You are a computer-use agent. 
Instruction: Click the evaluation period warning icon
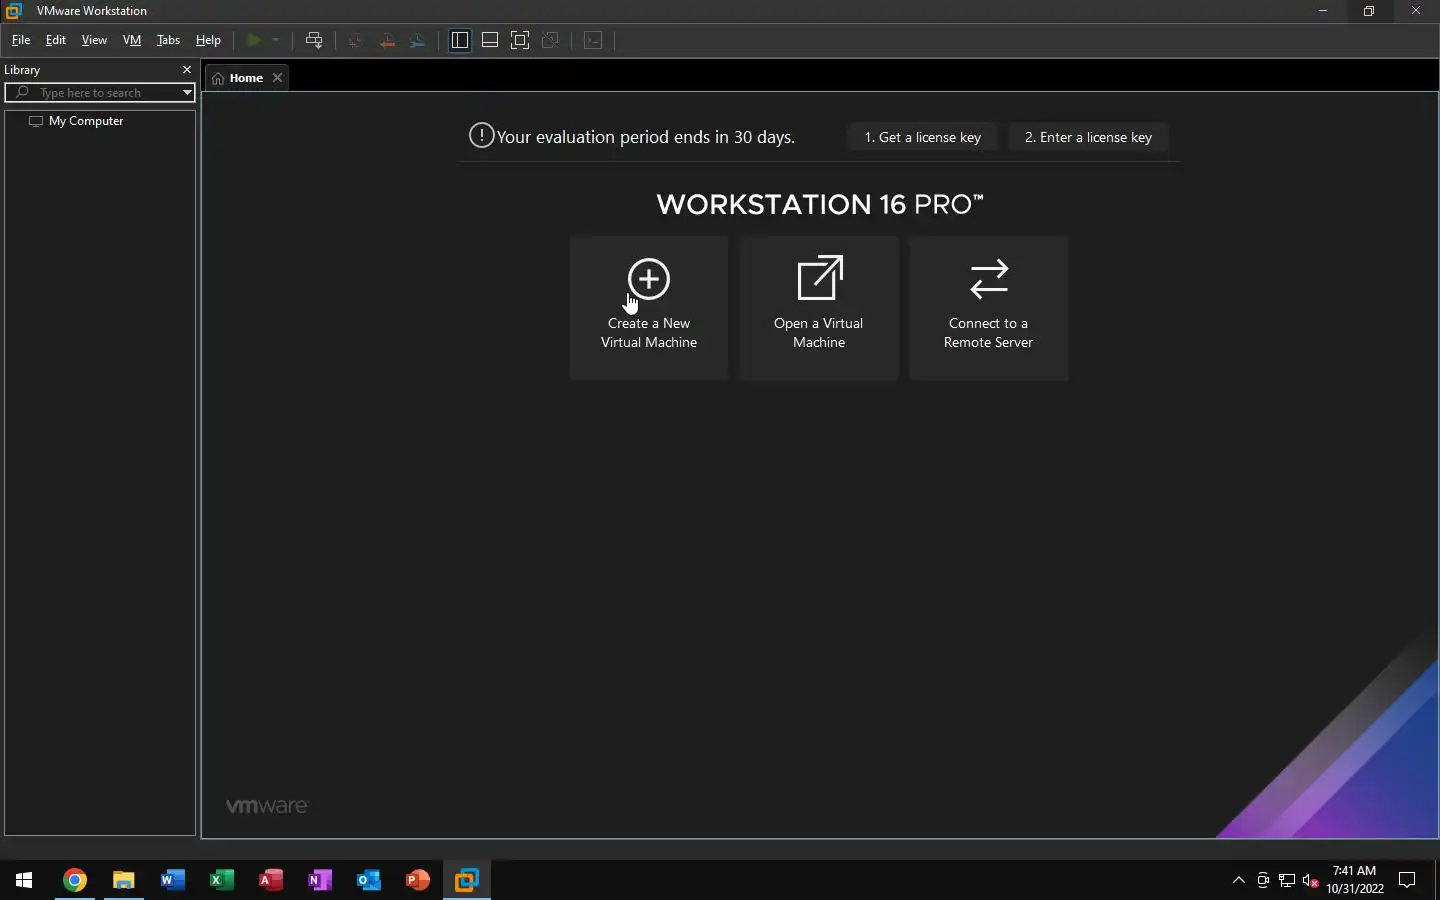point(481,136)
